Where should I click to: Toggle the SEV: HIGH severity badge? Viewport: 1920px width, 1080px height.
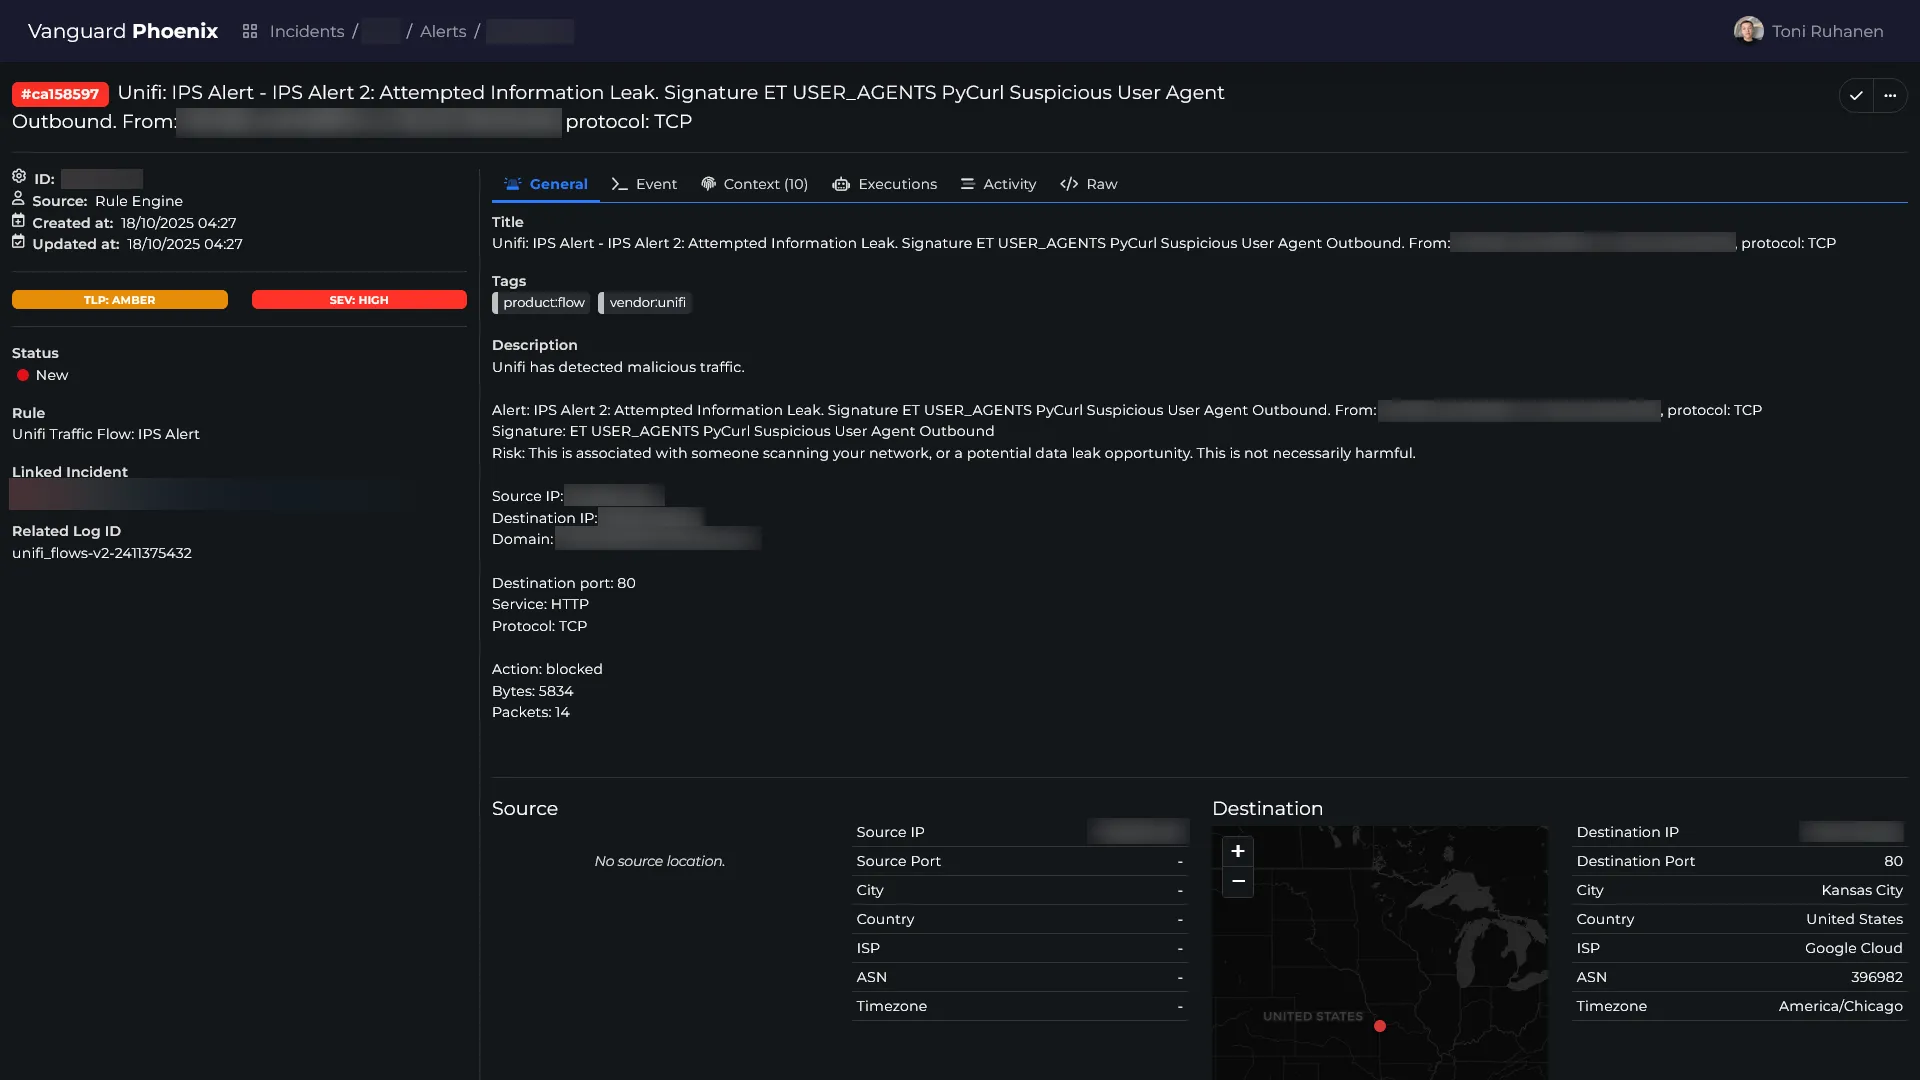click(x=358, y=299)
